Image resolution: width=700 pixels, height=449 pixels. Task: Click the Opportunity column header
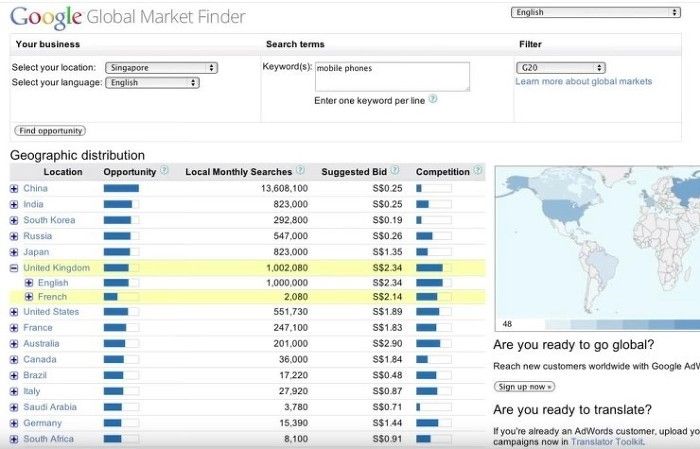[129, 172]
